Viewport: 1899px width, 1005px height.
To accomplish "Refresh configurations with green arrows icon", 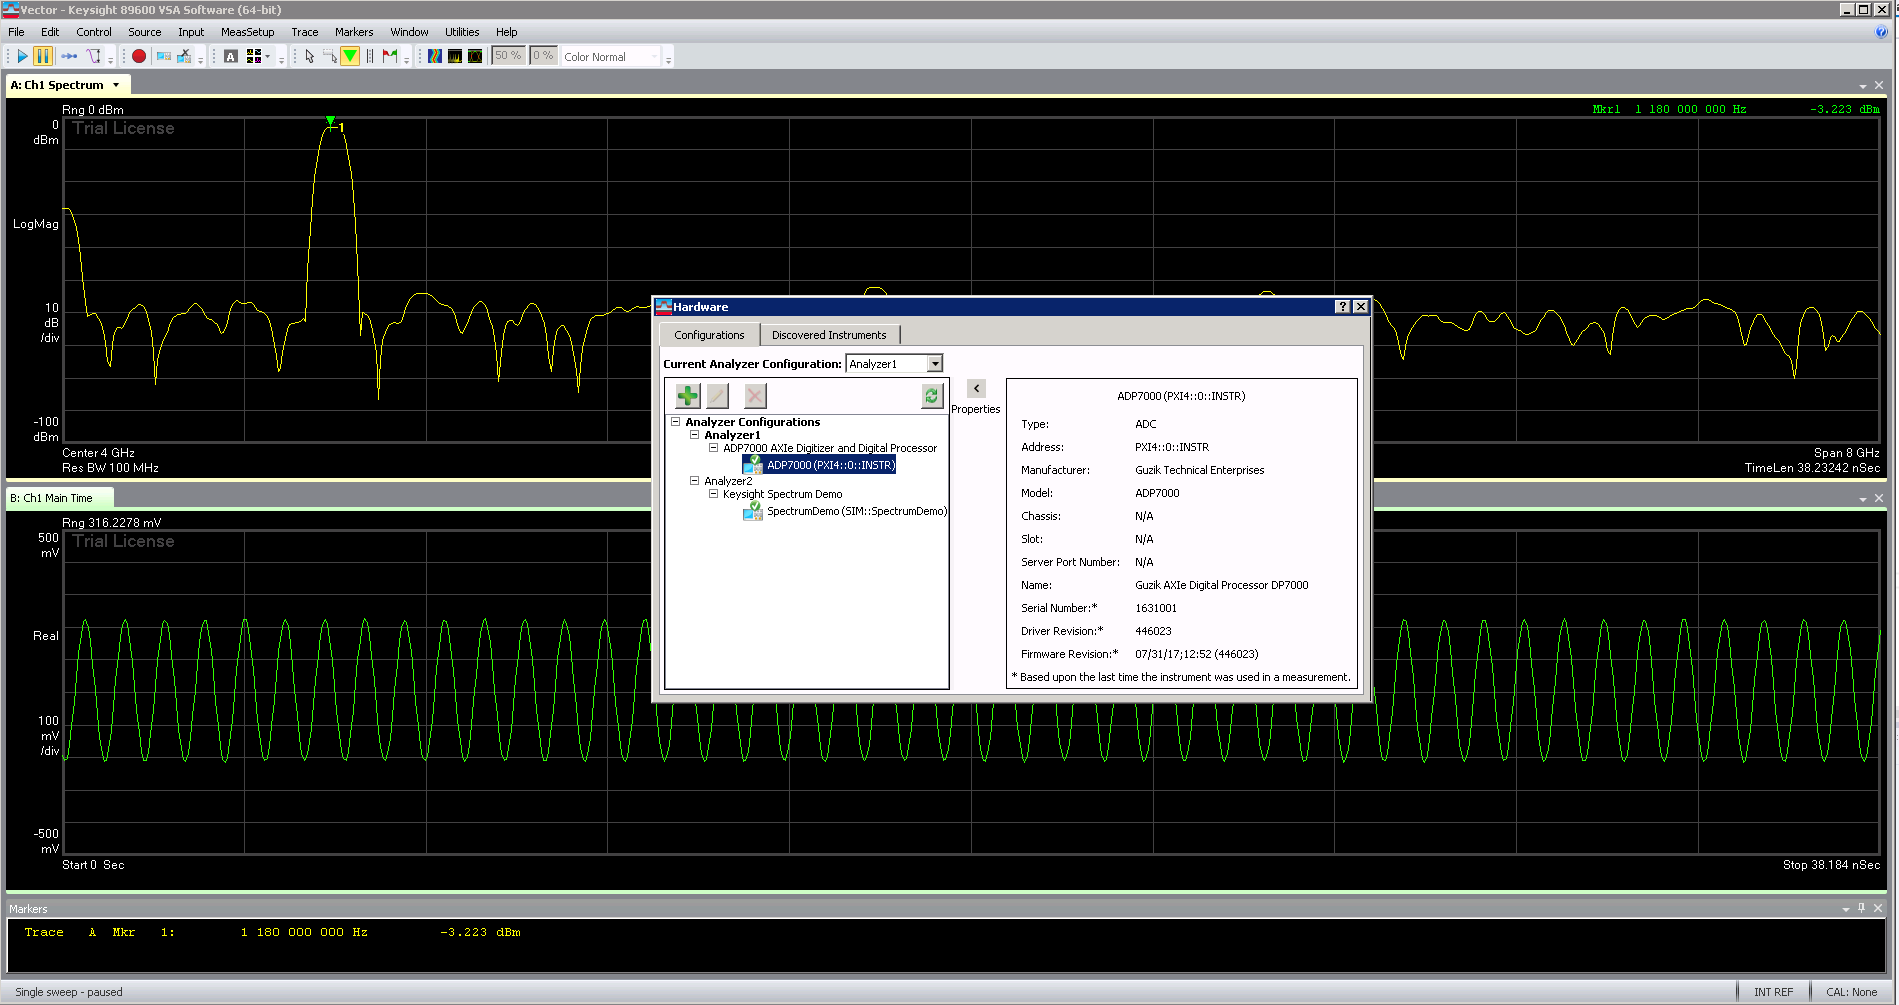I will point(932,396).
